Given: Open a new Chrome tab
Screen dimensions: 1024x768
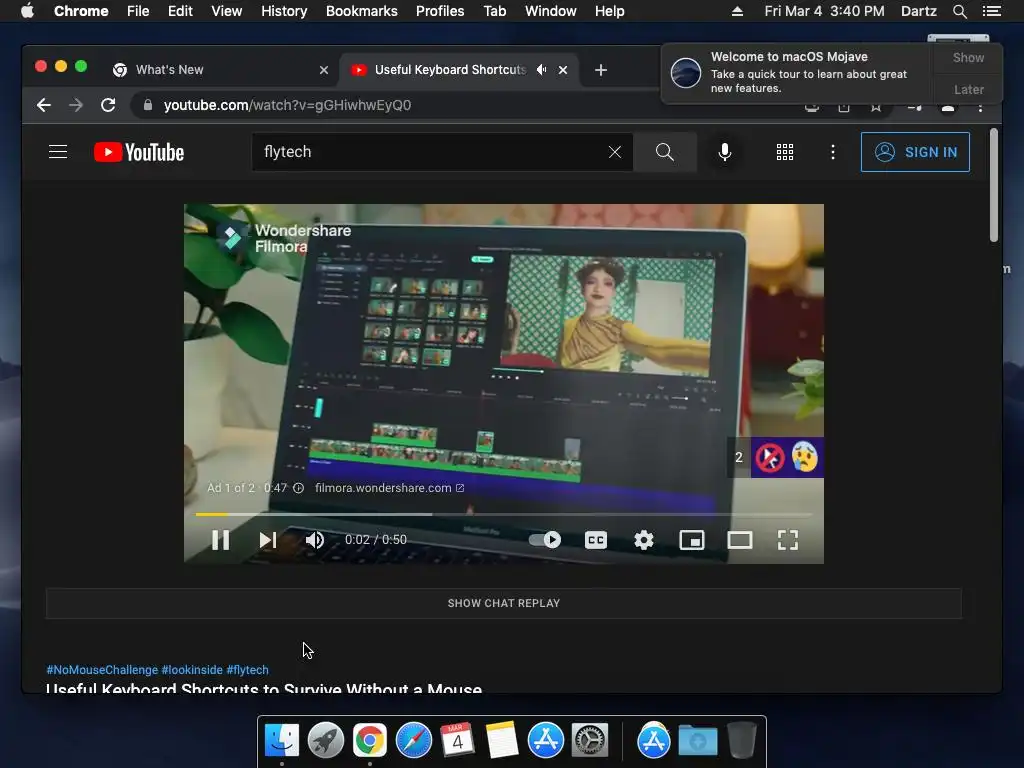Looking at the screenshot, I should click(x=601, y=70).
